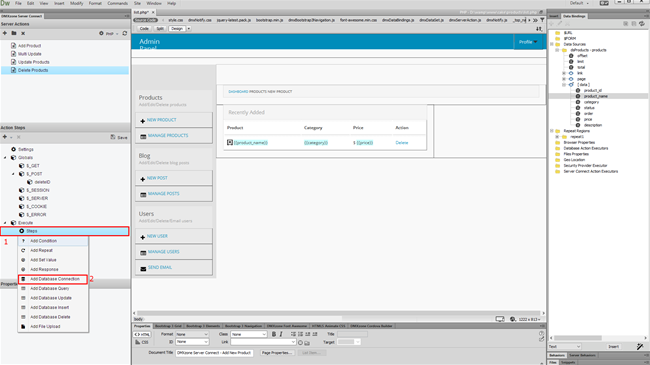Click the Italic formatting icon
Screen dimensions: 650x365
click(281, 334)
